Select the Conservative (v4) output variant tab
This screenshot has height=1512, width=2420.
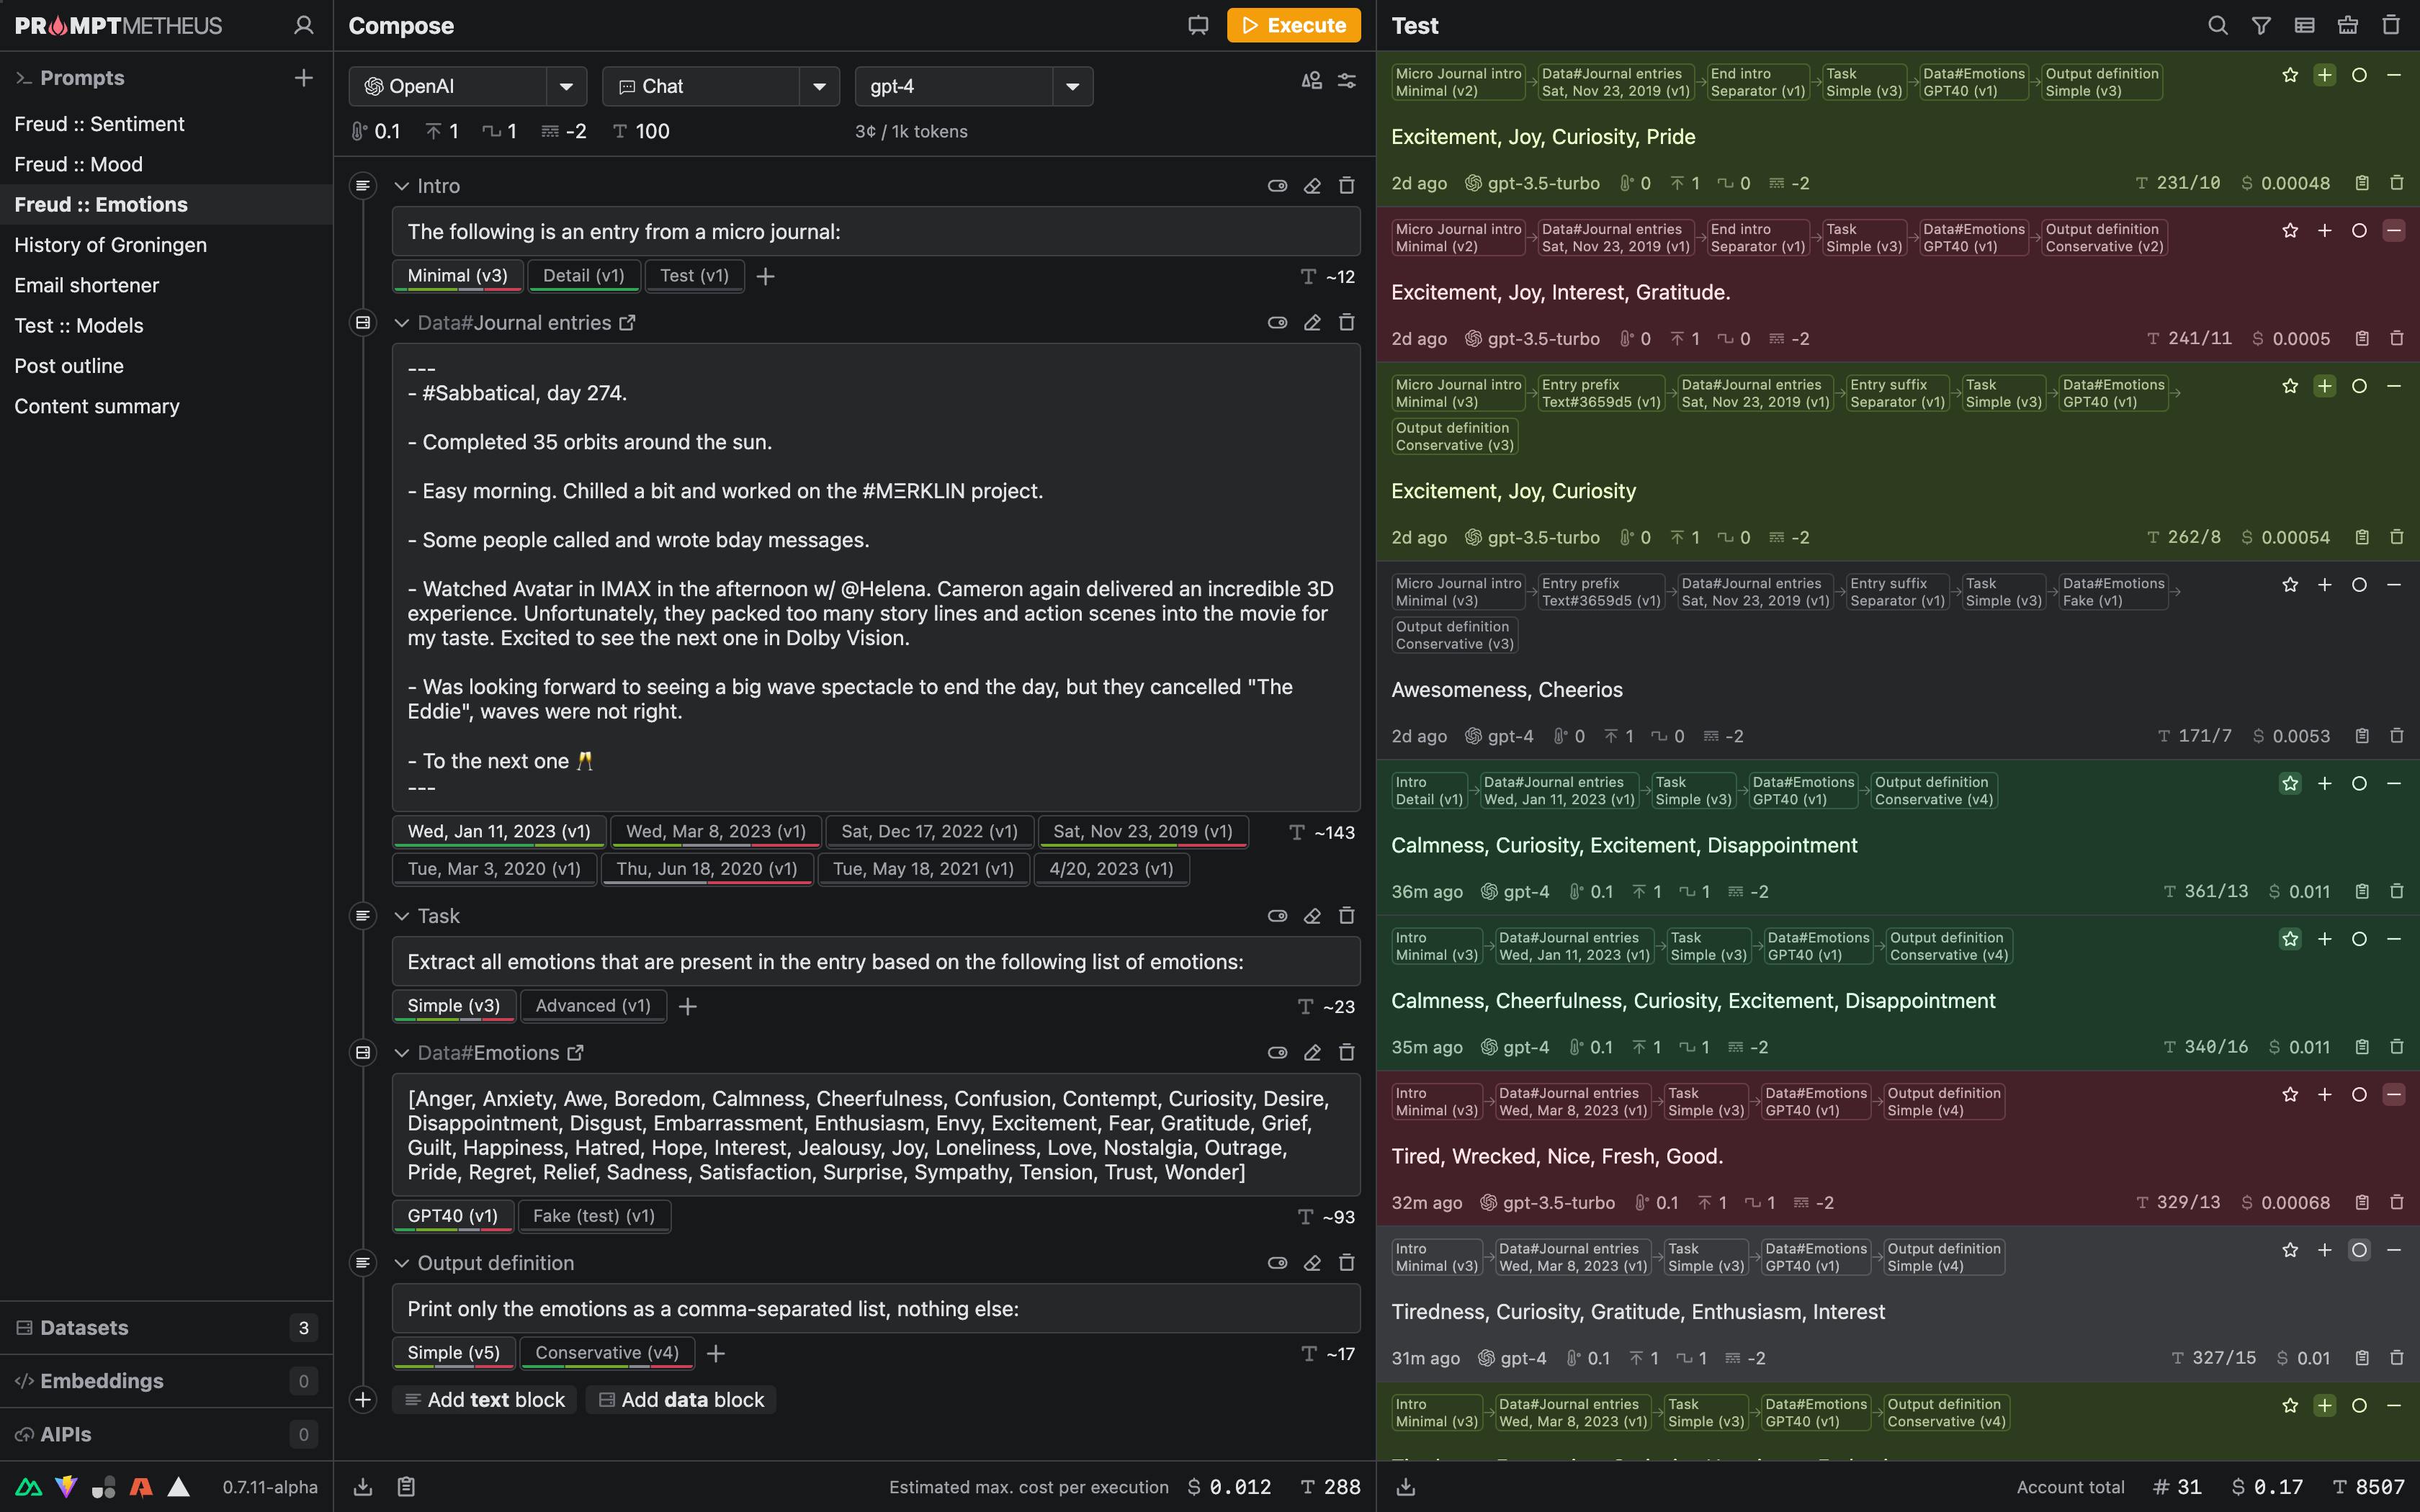(x=607, y=1353)
